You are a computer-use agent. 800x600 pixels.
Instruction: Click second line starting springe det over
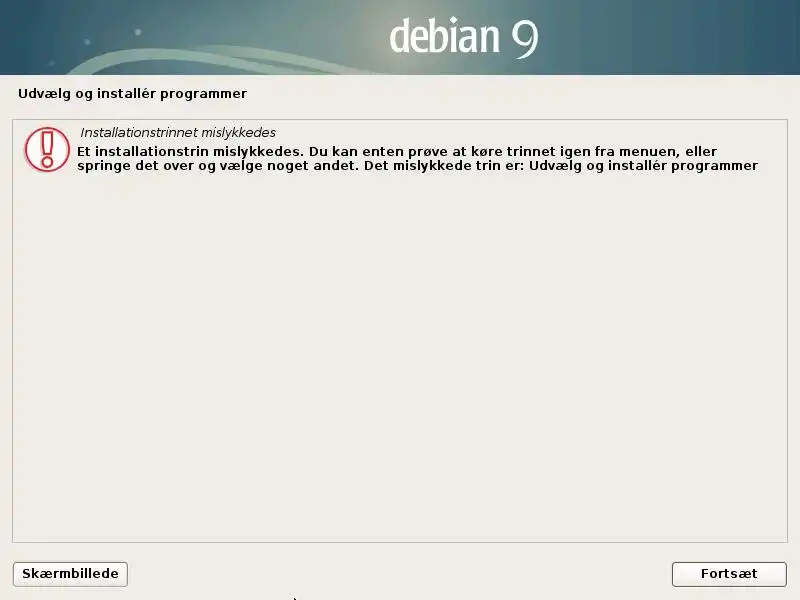pyautogui.click(x=417, y=166)
